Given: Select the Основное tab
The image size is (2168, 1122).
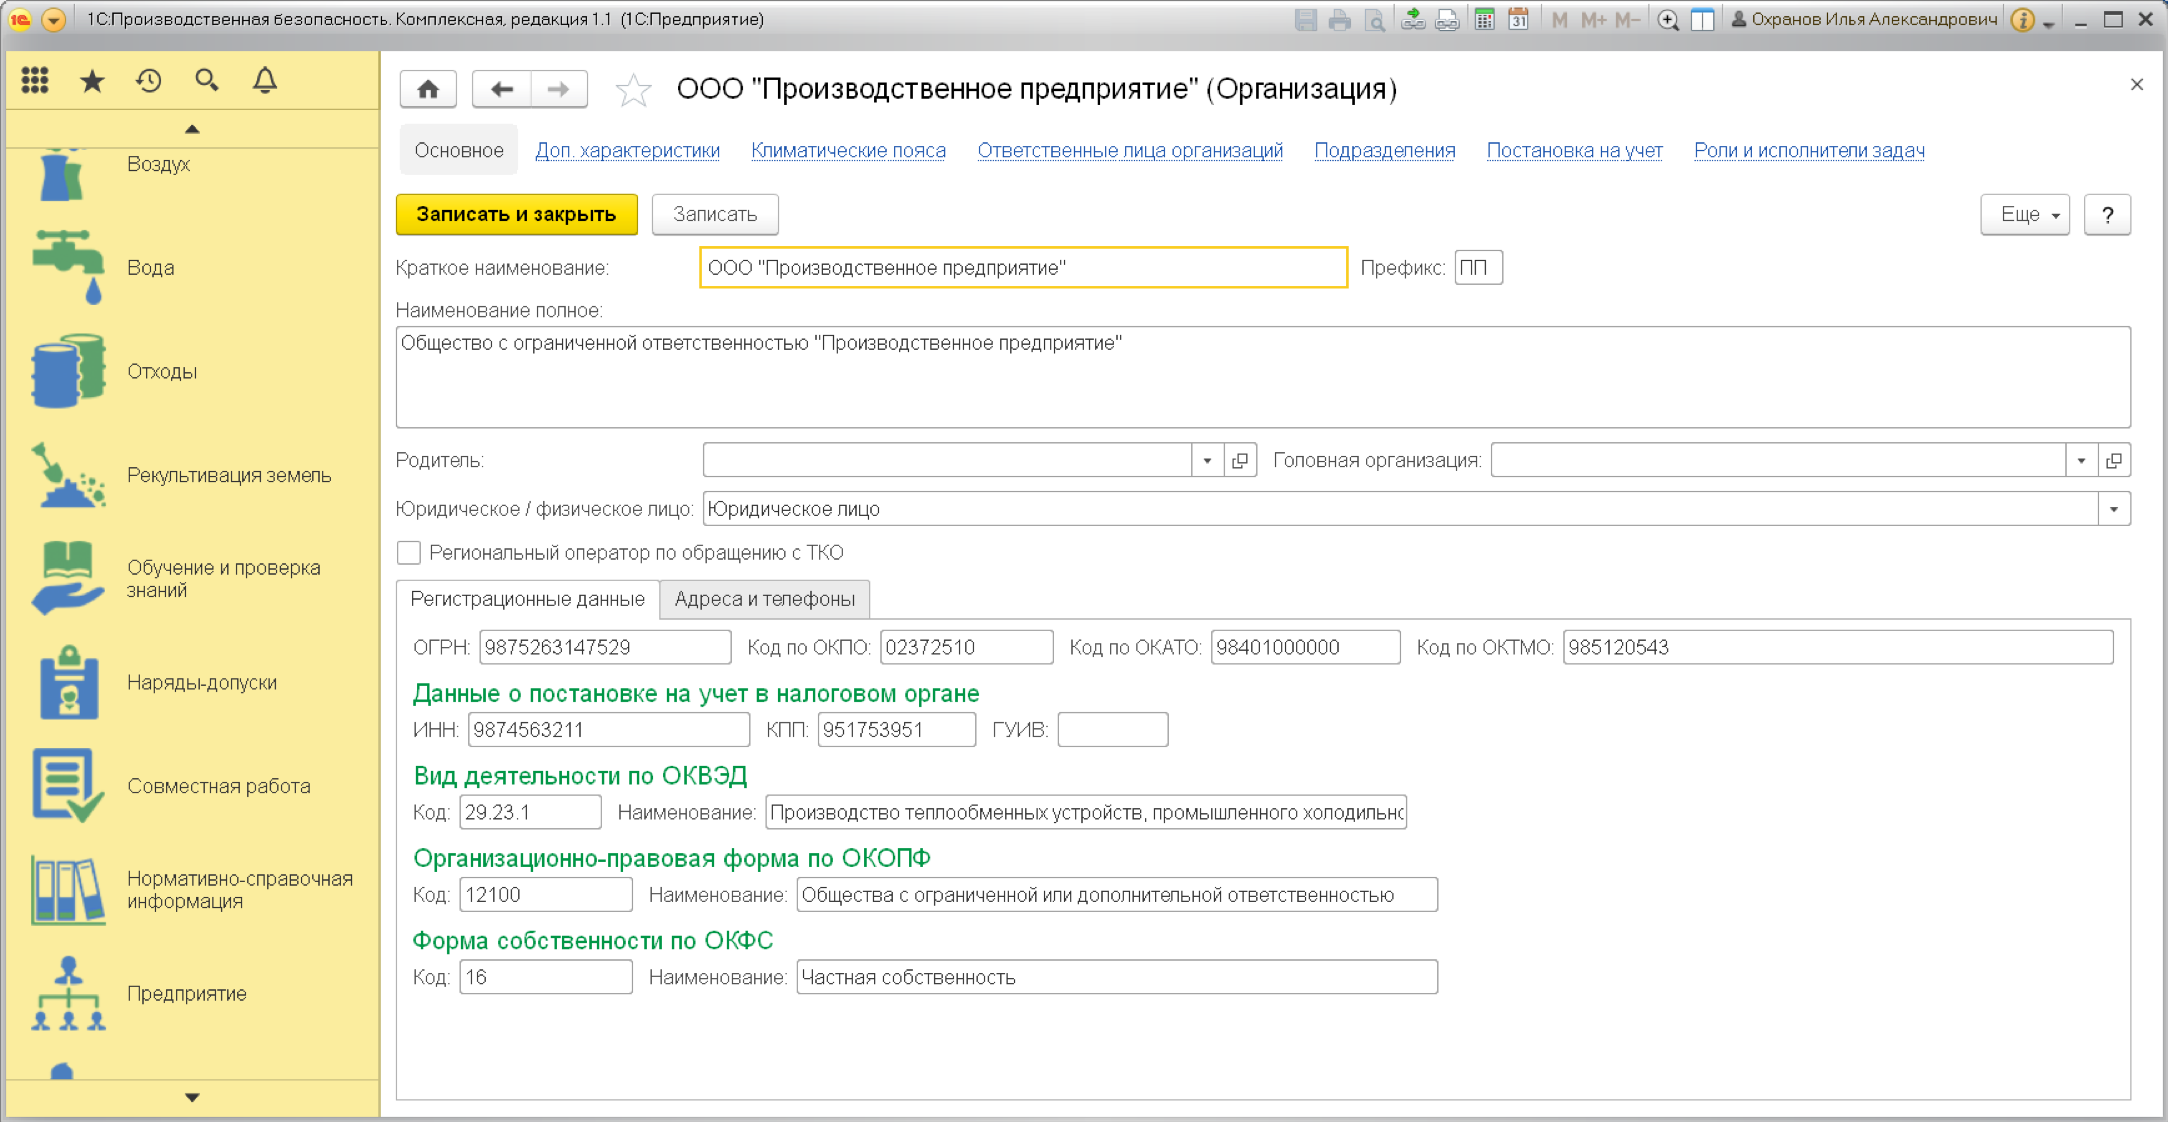Looking at the screenshot, I should 459,150.
